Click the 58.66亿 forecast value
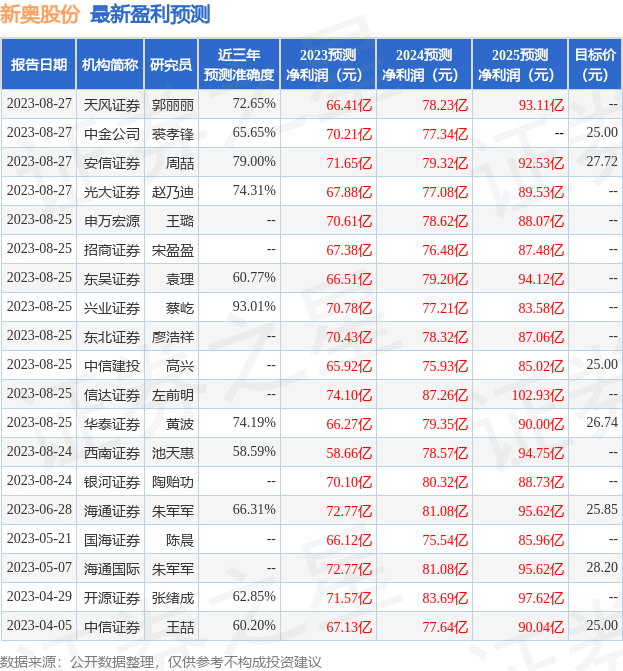The image size is (623, 671). tap(349, 454)
